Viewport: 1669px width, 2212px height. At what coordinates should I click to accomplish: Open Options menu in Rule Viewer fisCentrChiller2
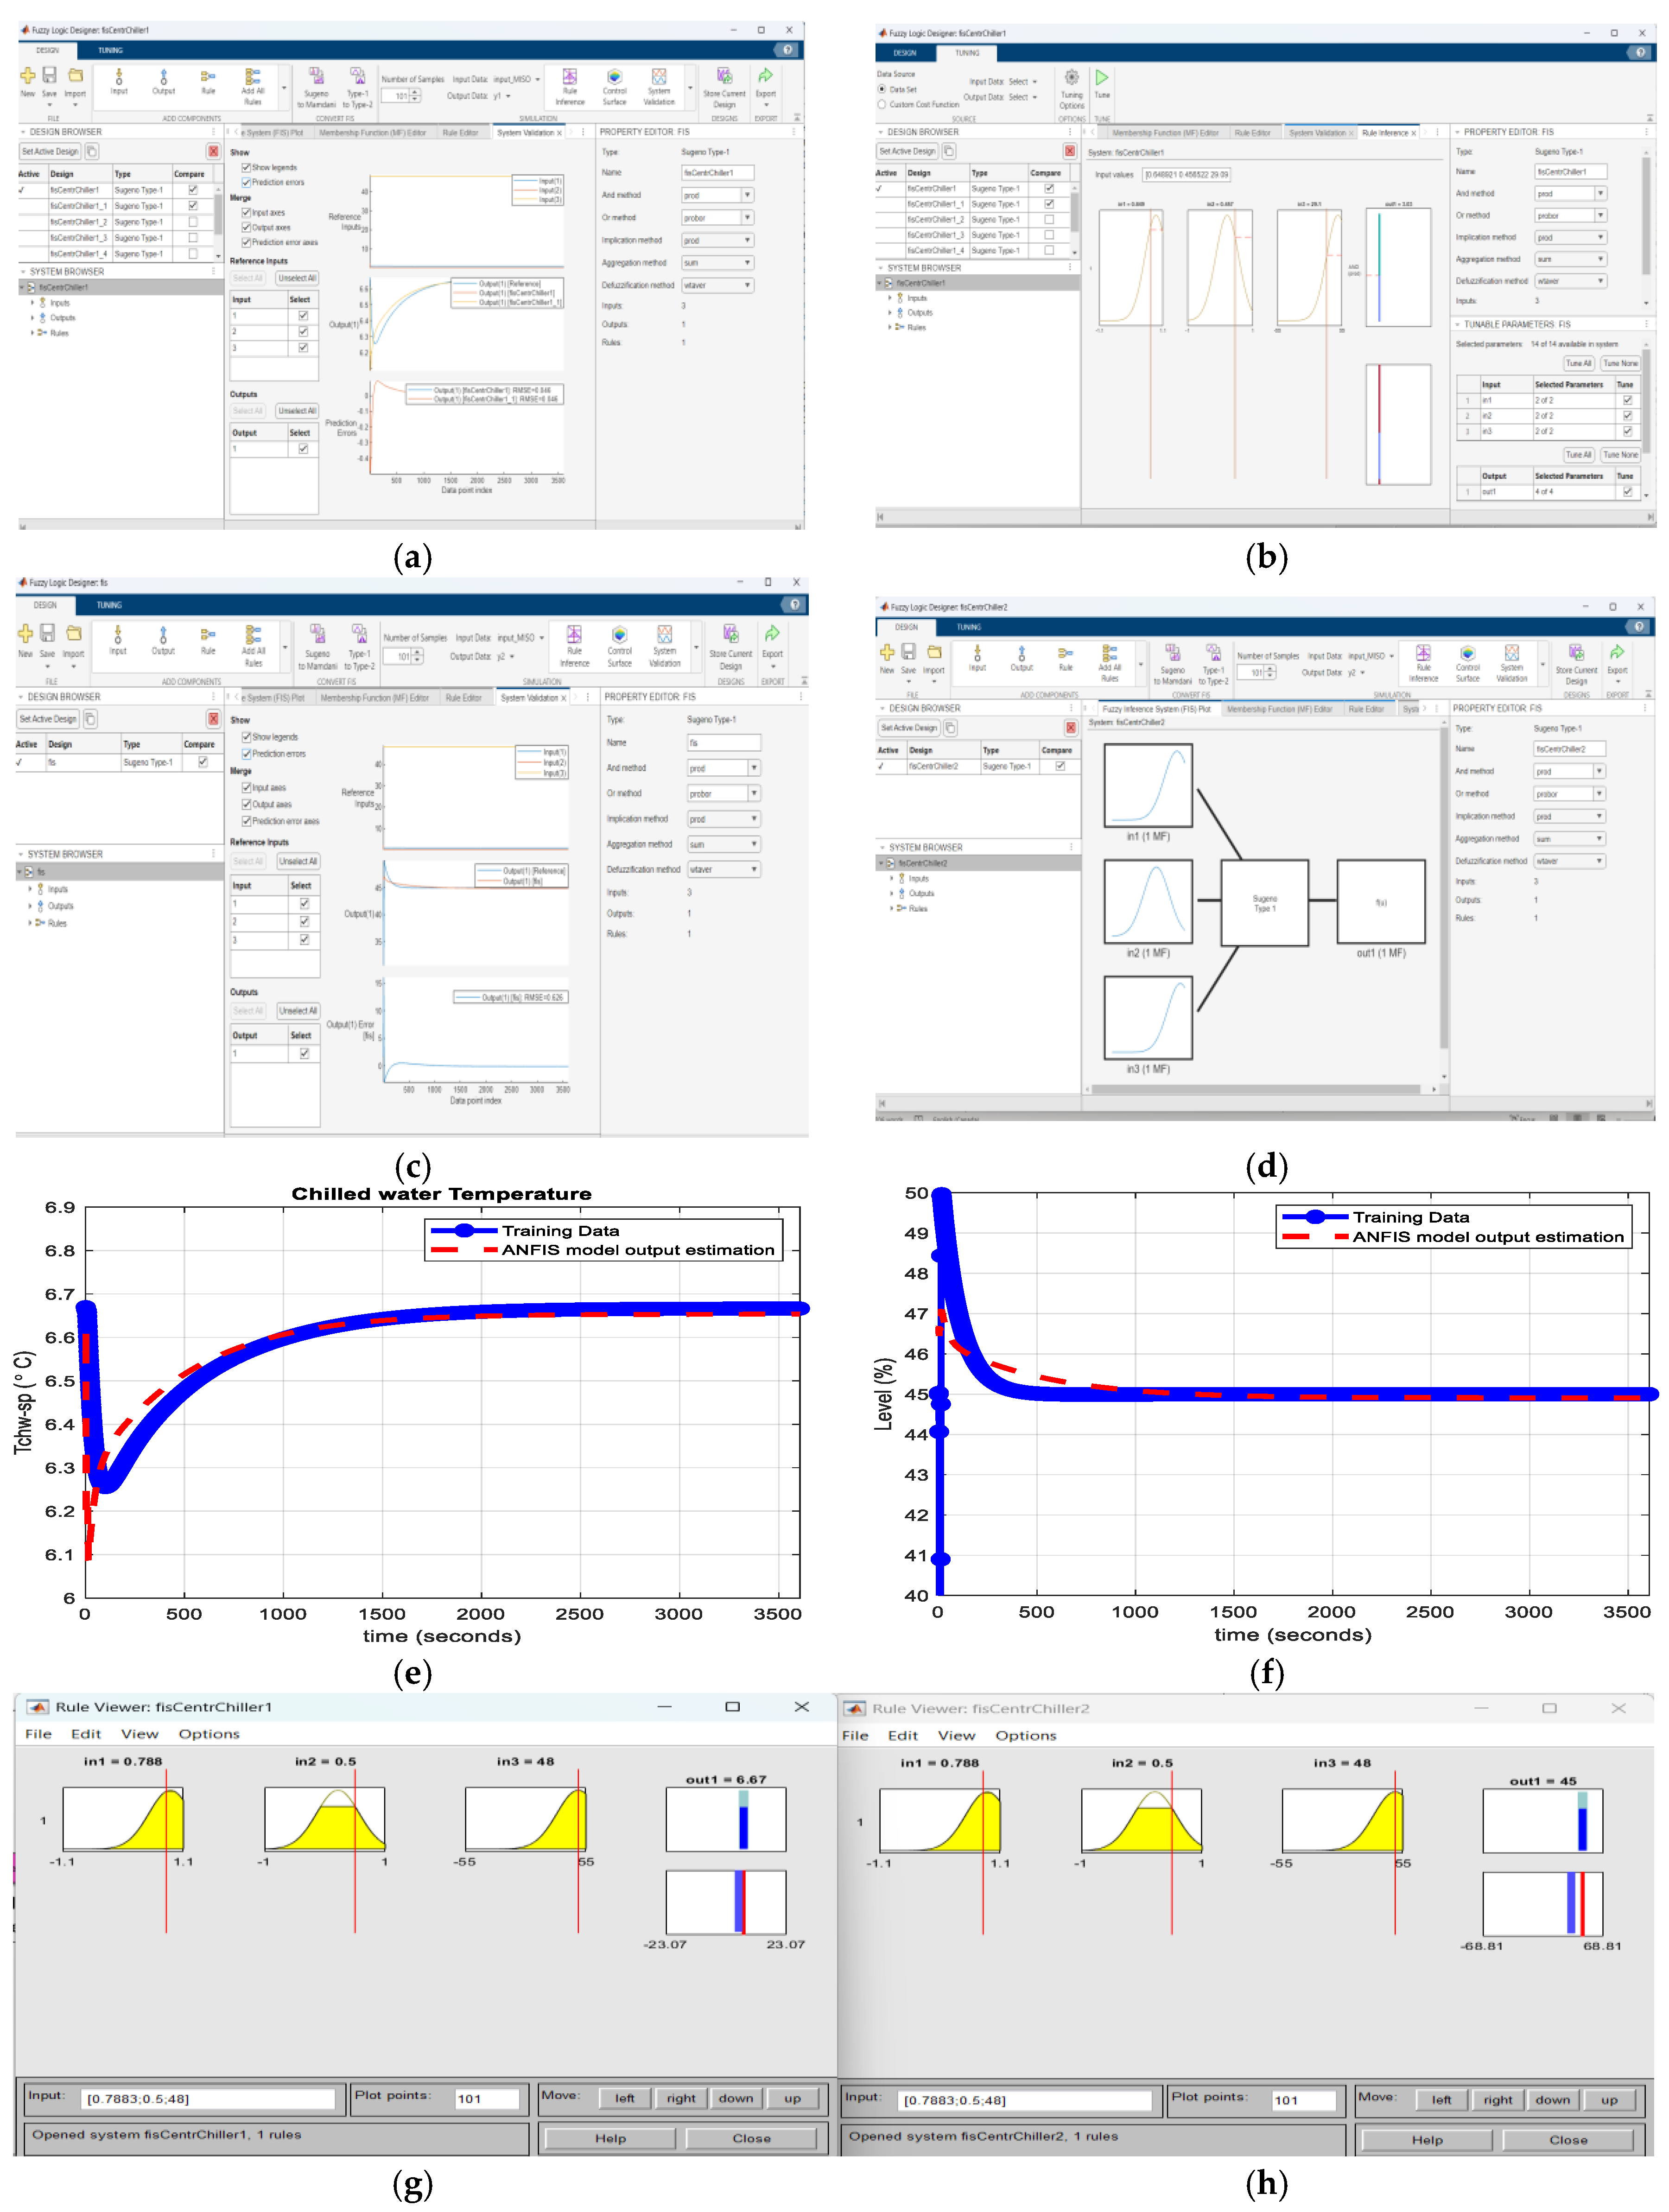(1025, 1735)
